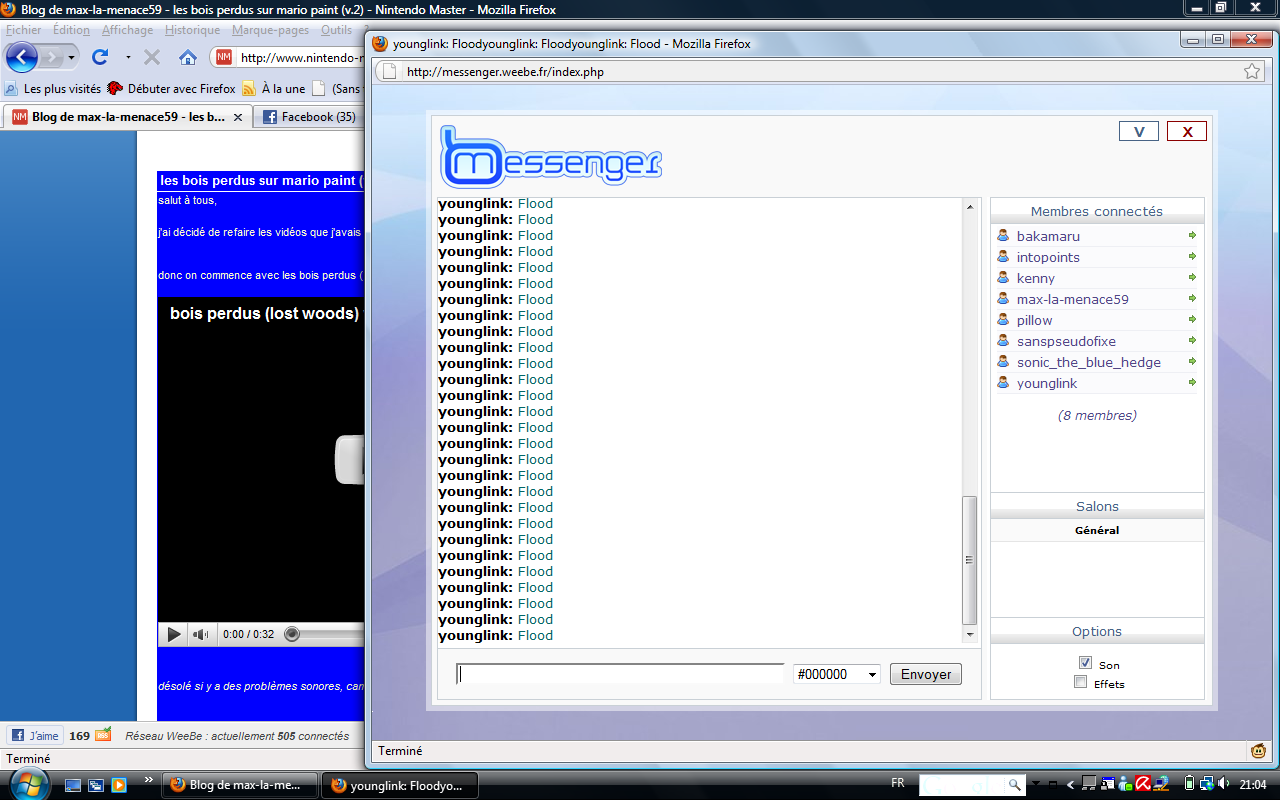Open the #000000 text color dropdown

[x=836, y=674]
